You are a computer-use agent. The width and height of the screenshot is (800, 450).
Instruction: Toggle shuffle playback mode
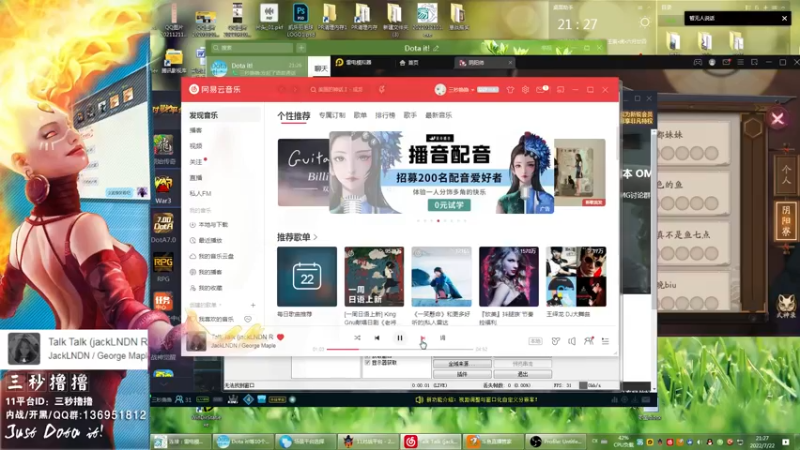[x=357, y=338]
